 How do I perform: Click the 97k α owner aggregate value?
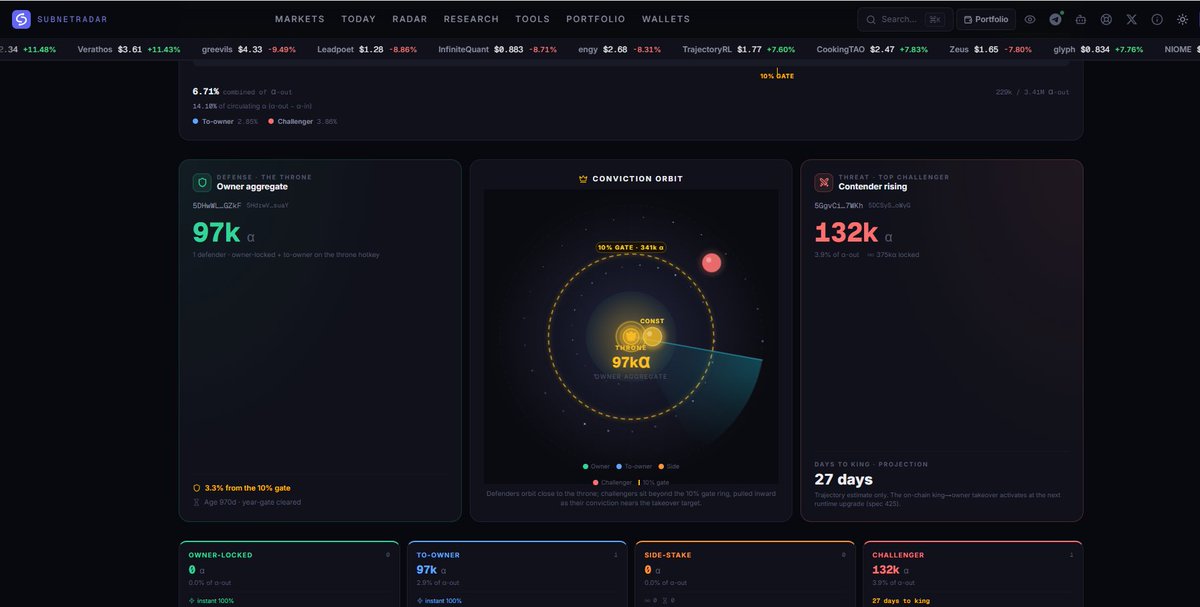(224, 233)
